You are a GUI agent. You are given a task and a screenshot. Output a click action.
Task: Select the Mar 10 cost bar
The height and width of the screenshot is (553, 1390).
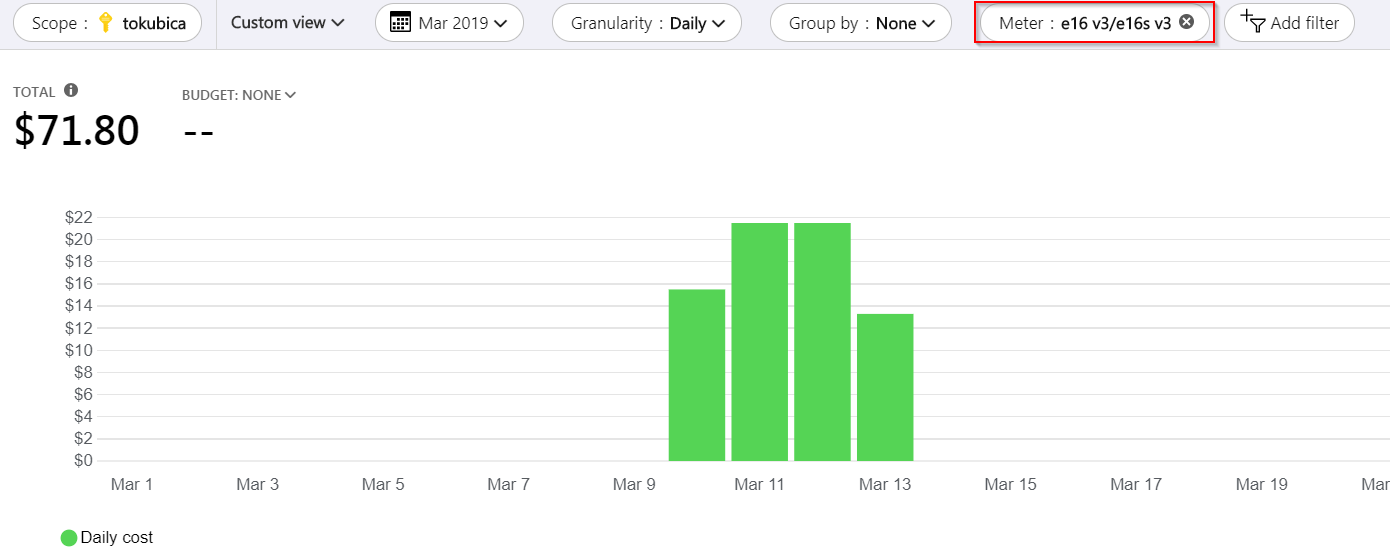coord(697,375)
